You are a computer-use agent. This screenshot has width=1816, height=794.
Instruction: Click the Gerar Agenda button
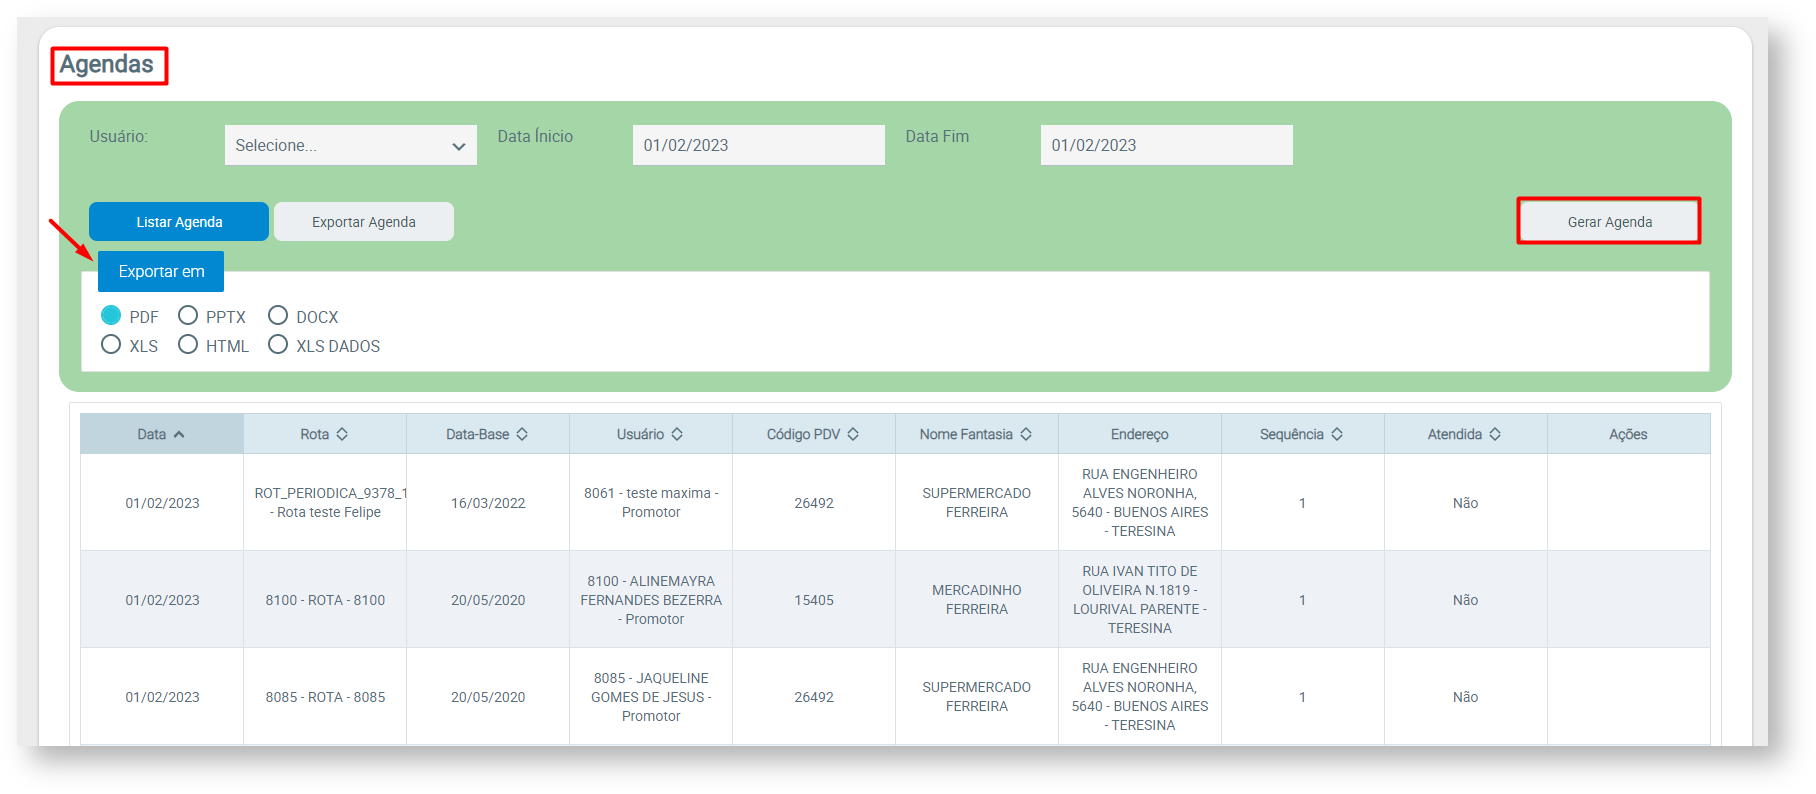click(1608, 222)
